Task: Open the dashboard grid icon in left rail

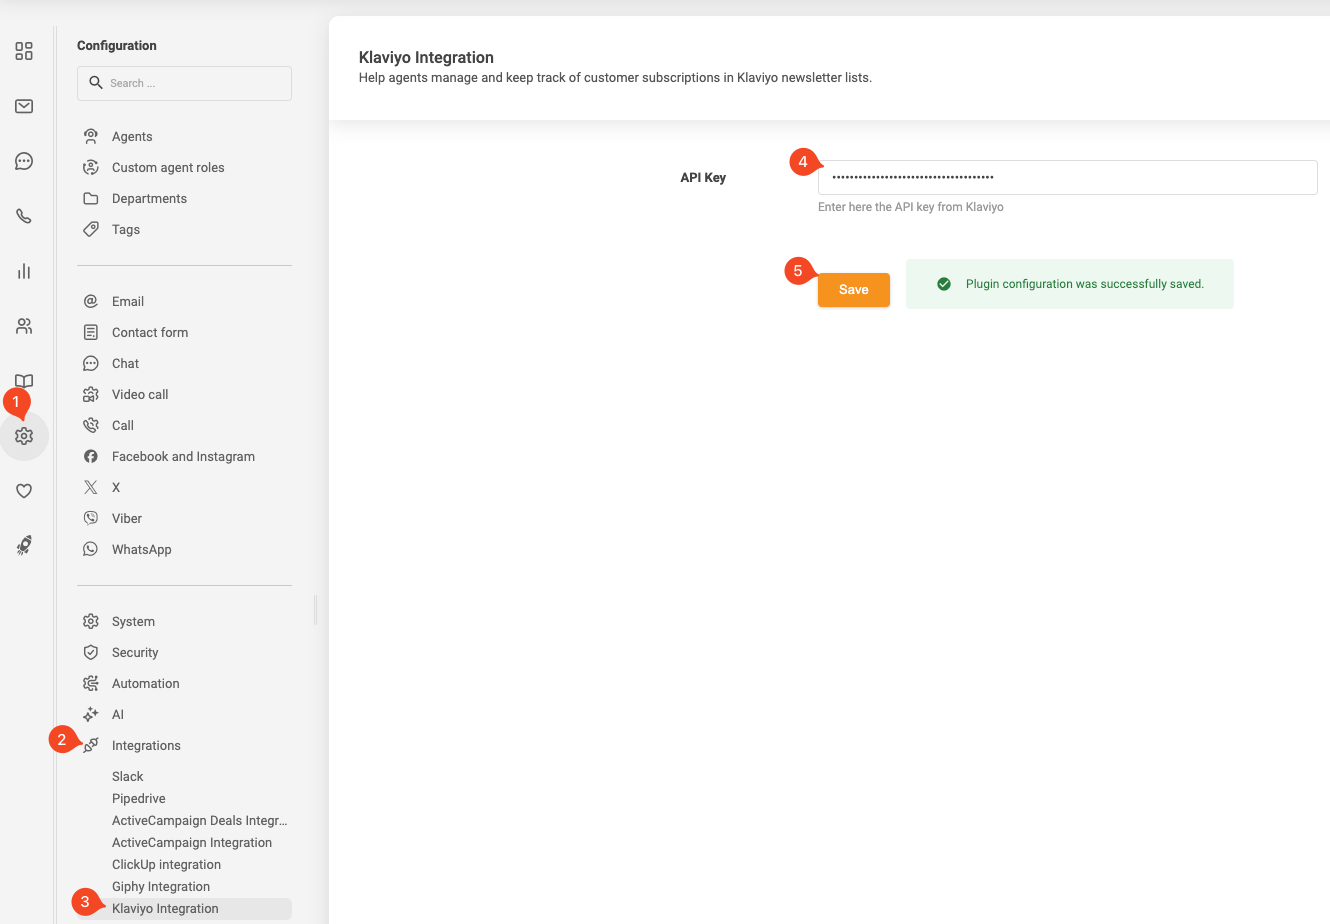Action: [x=24, y=51]
